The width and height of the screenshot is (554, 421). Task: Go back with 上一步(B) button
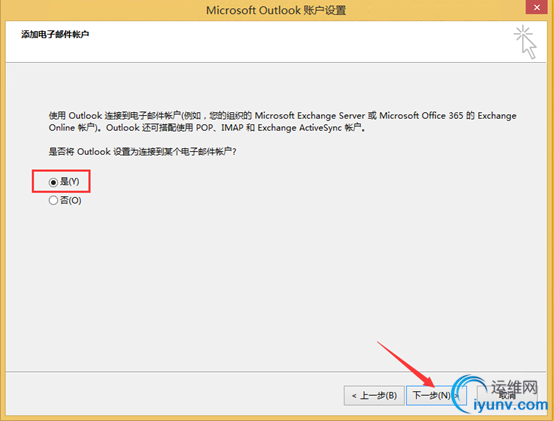[374, 395]
